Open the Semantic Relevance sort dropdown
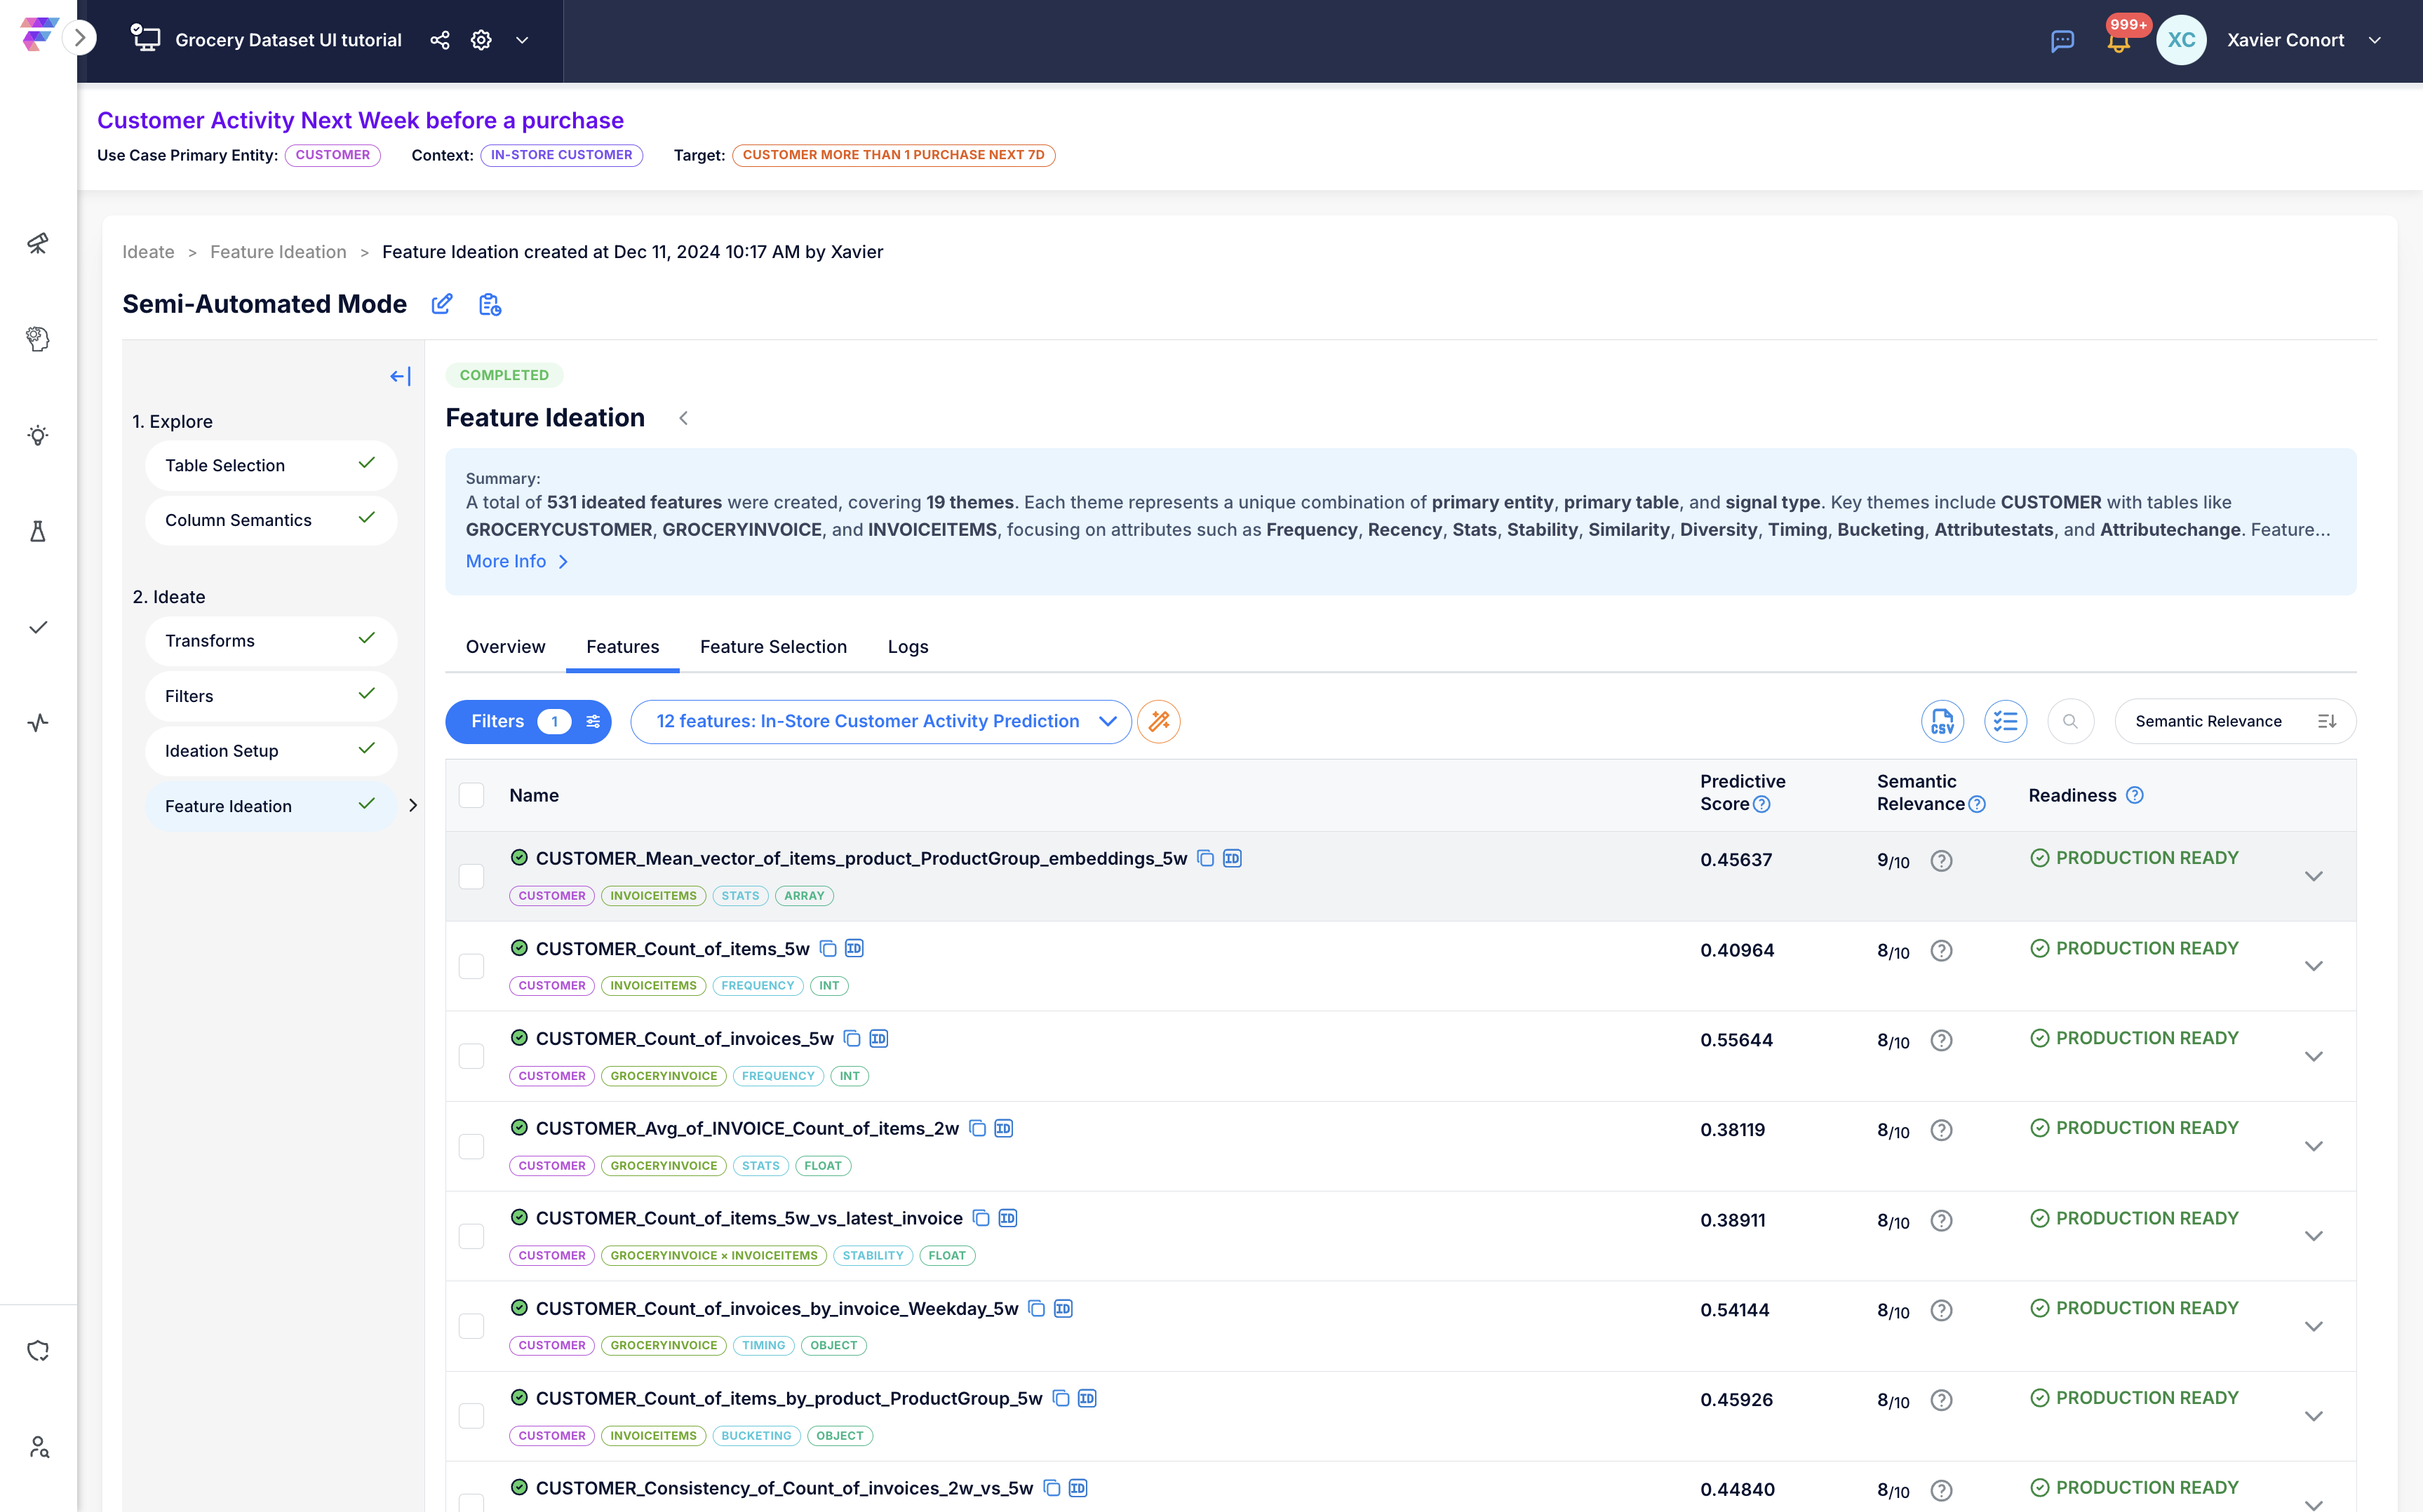 tap(2235, 721)
